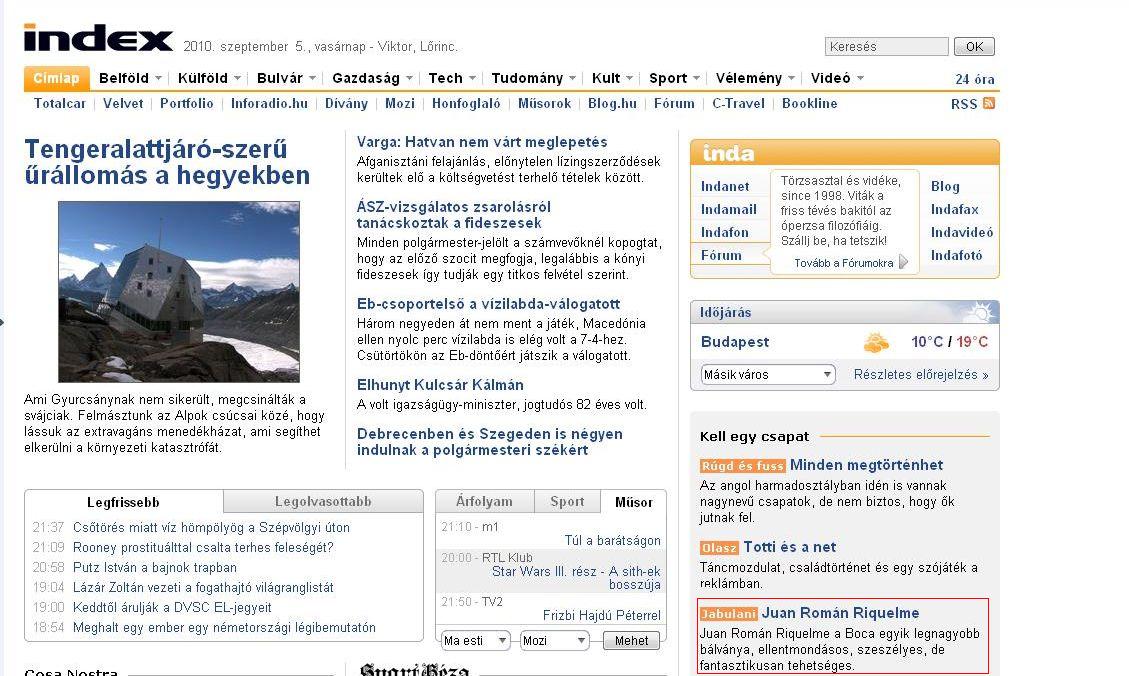Open the Videó menu

tap(830, 78)
